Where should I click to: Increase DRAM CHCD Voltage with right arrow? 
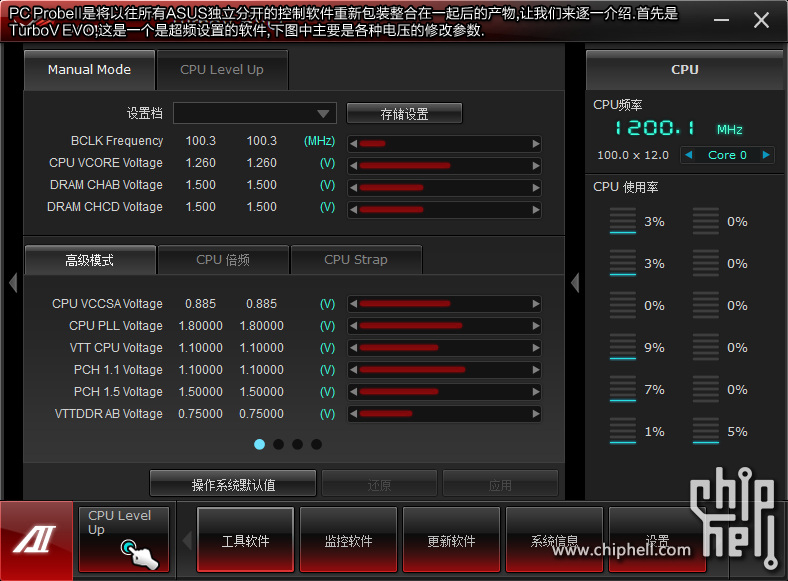tap(536, 210)
